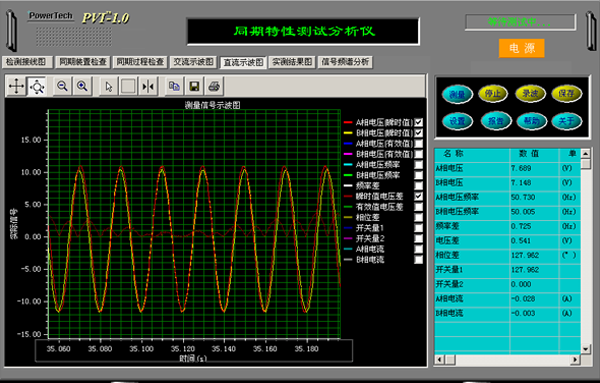Click the 测量 measure oval button
600x383 pixels.
click(458, 94)
